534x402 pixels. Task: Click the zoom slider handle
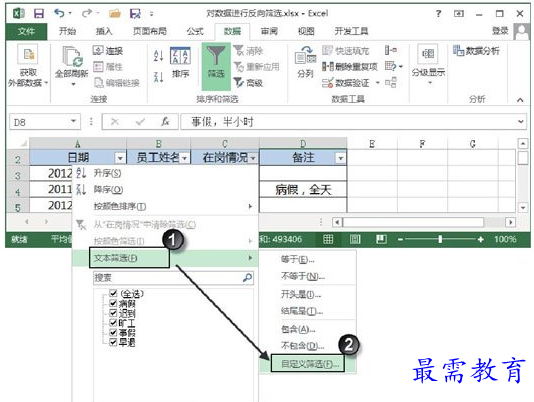click(x=440, y=239)
